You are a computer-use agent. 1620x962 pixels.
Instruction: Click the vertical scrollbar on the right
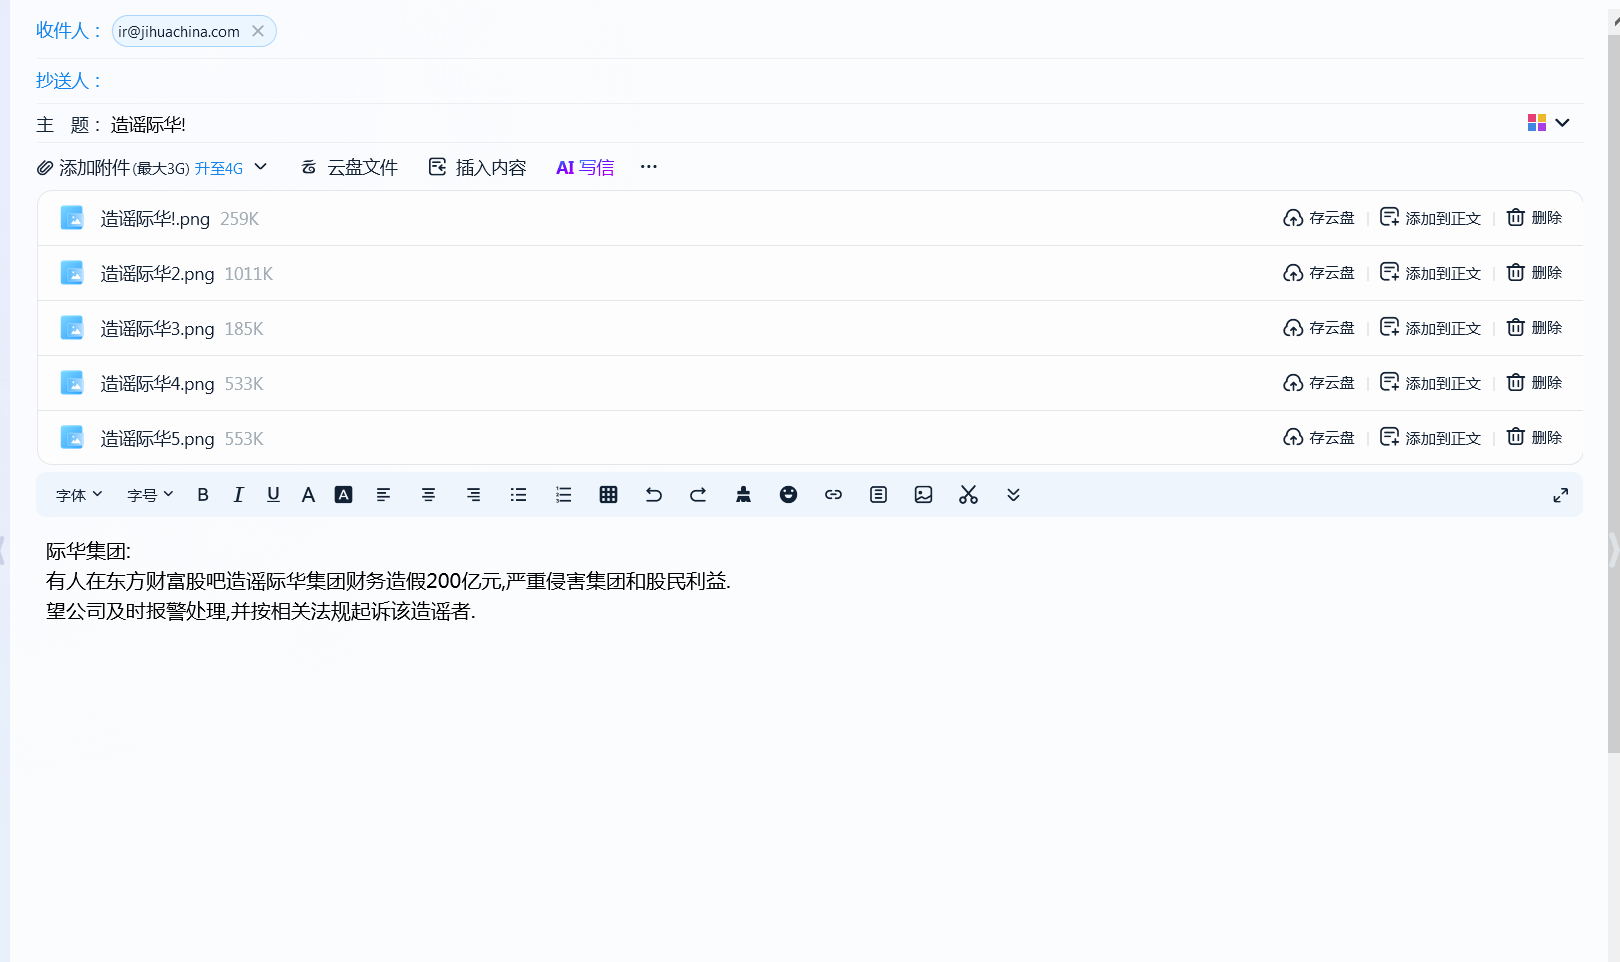pos(1613,395)
